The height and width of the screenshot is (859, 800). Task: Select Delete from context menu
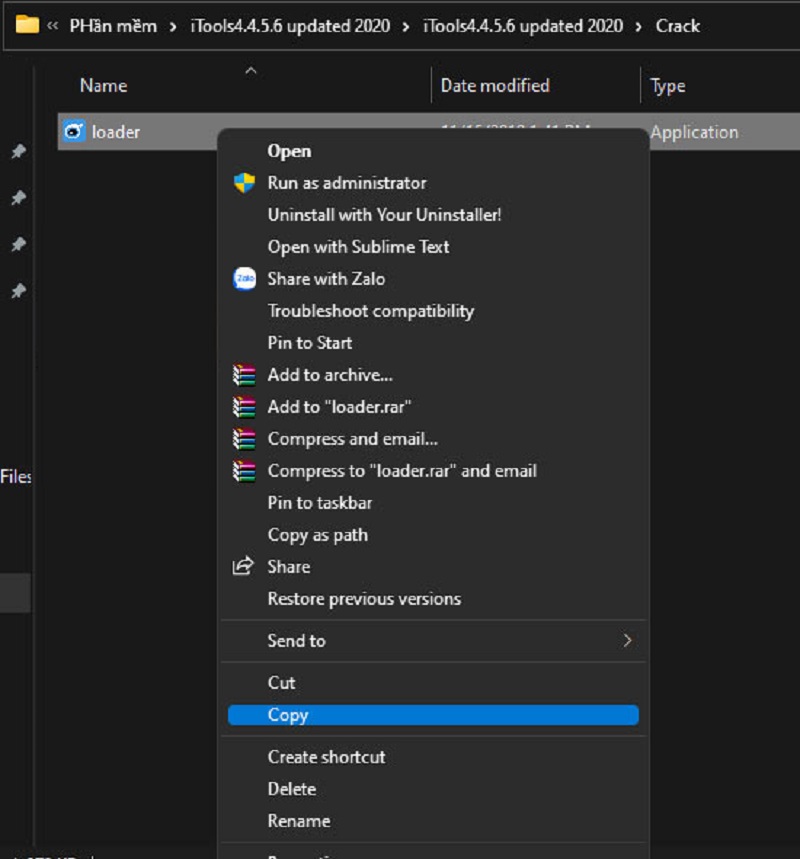tap(292, 789)
